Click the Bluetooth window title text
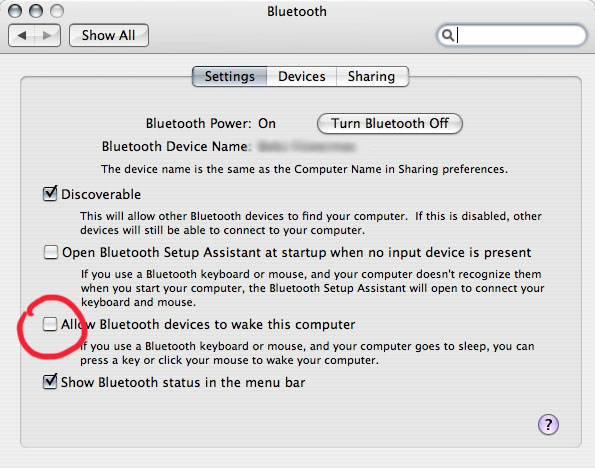The image size is (595, 468). click(297, 11)
